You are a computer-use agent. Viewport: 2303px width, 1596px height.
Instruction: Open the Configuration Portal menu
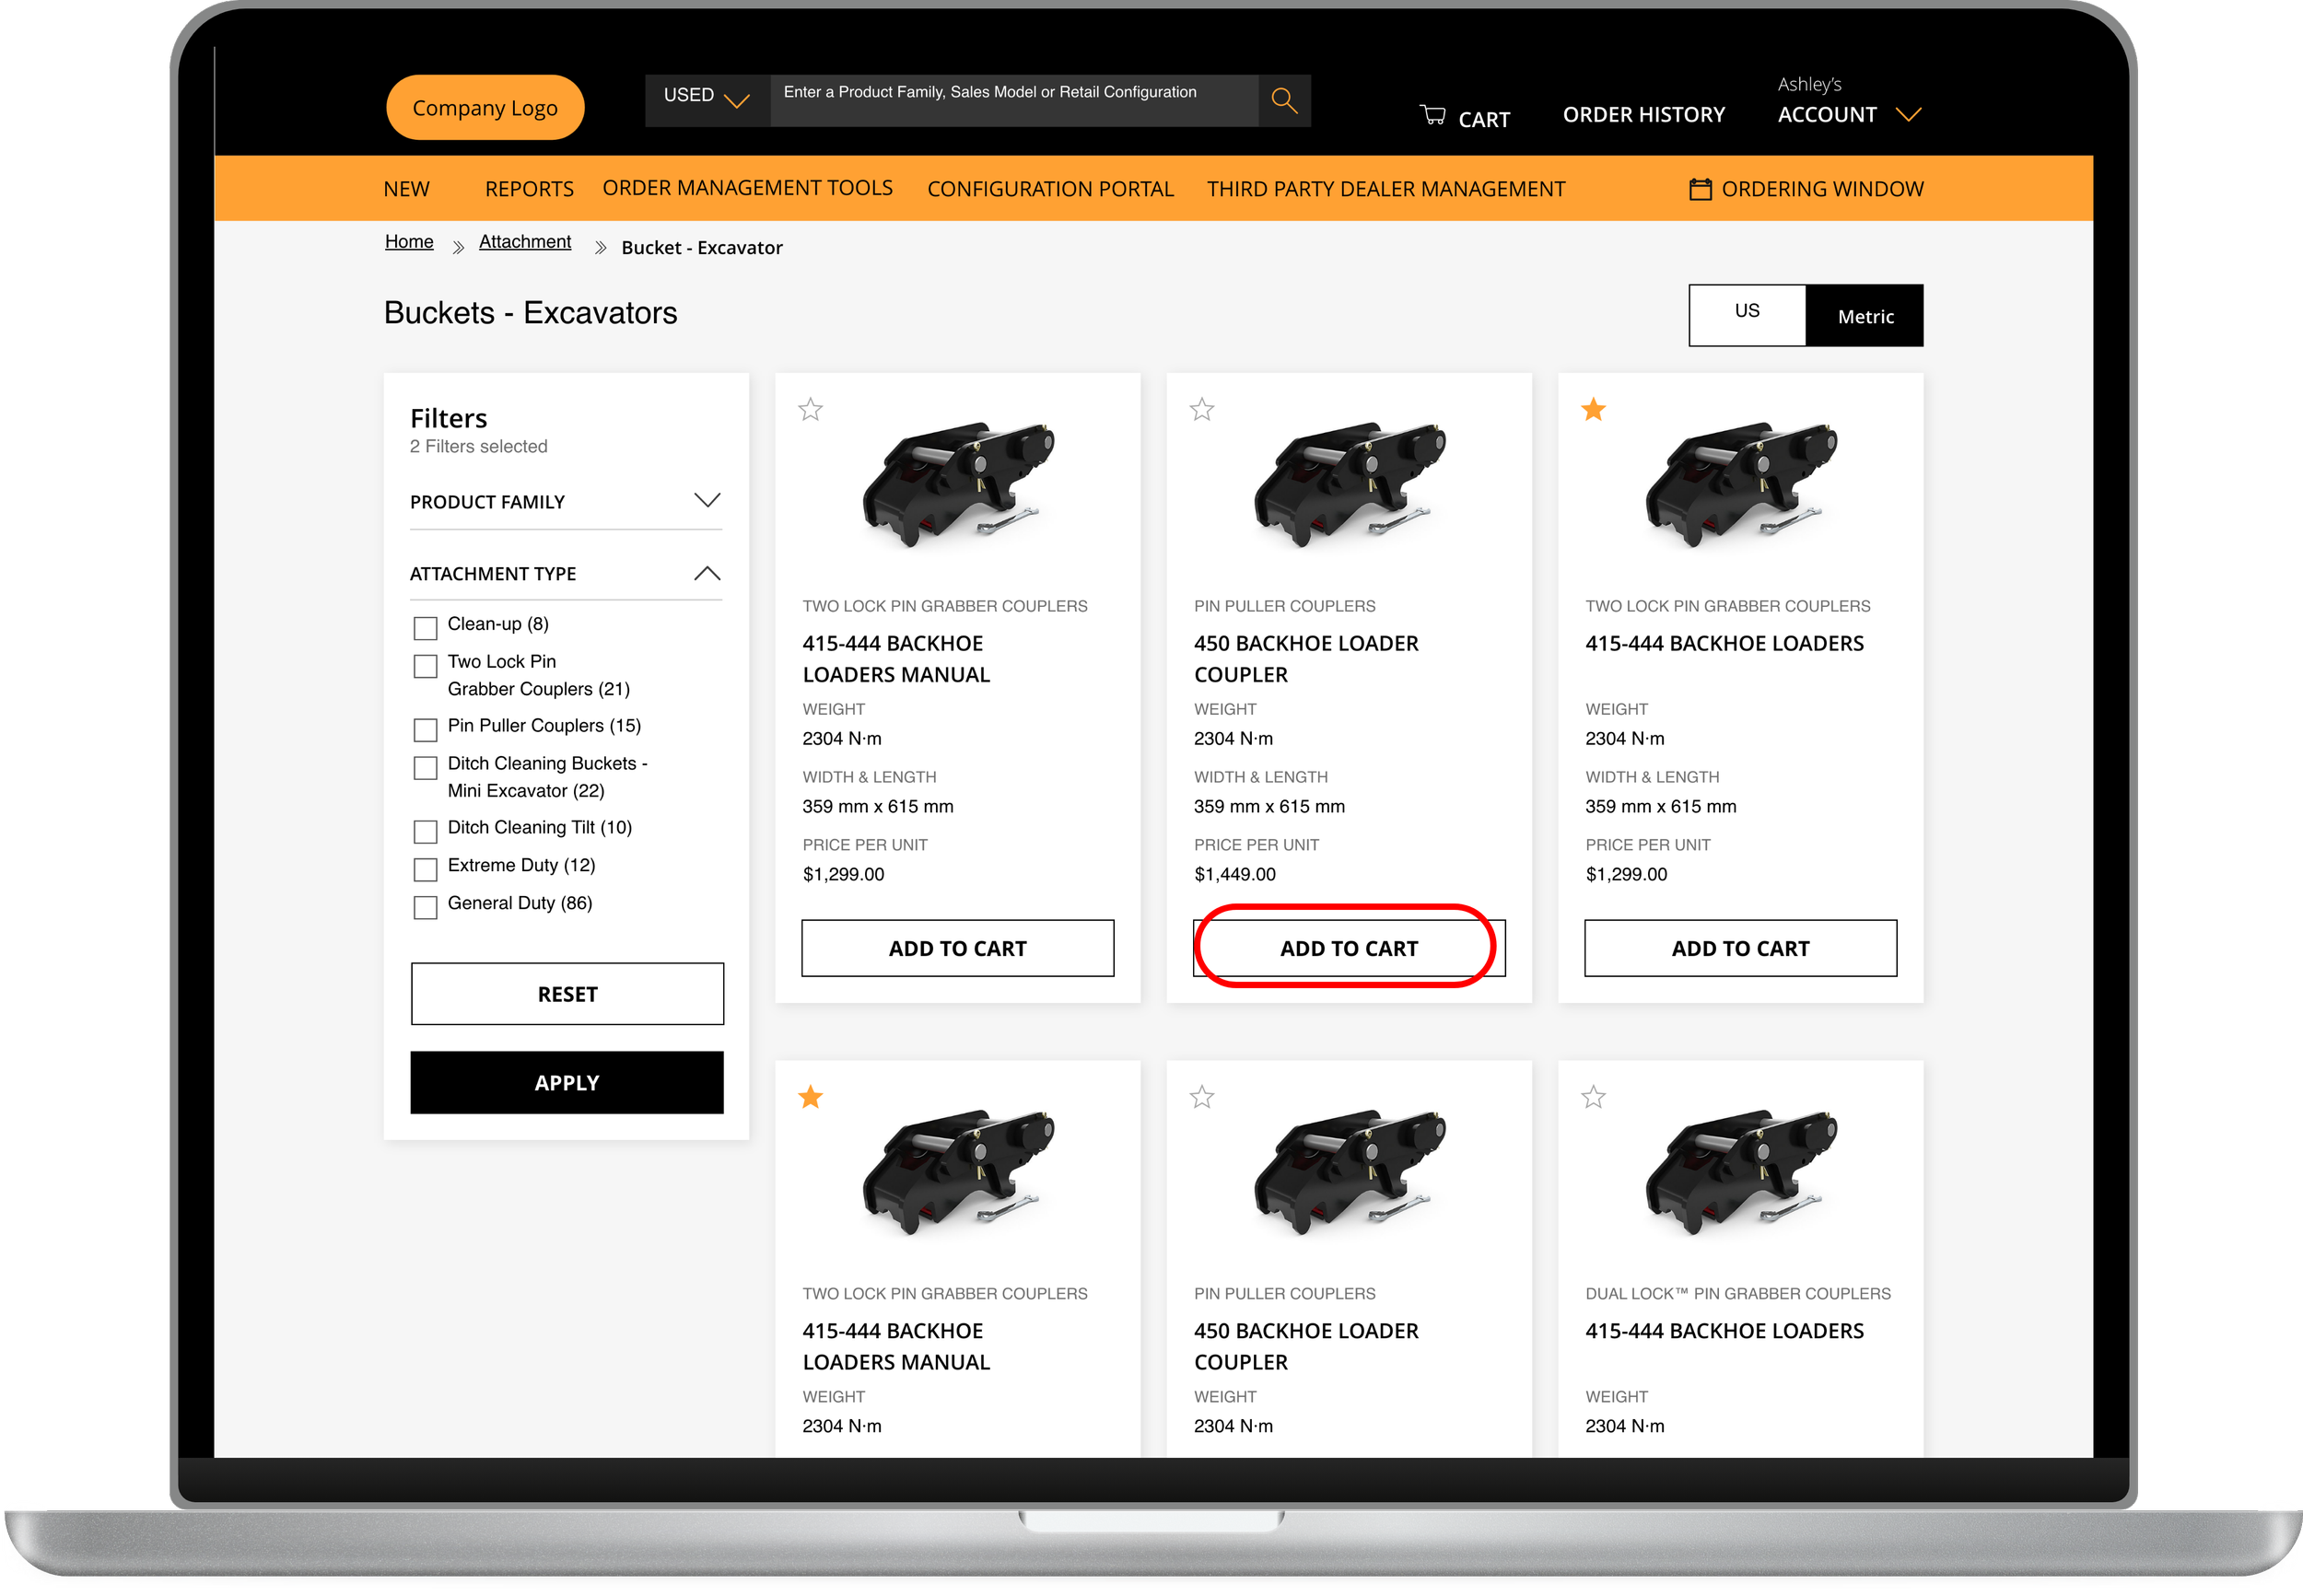coord(1050,189)
